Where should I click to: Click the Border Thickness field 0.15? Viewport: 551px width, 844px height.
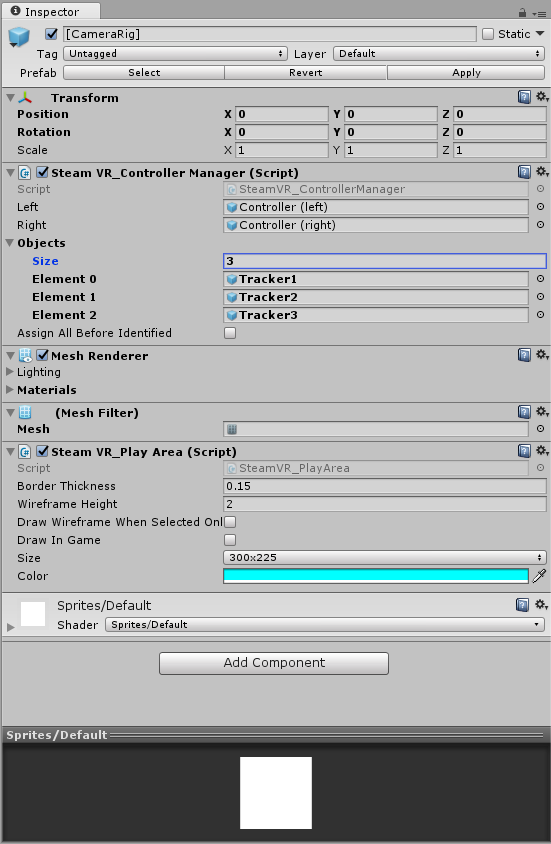385,486
